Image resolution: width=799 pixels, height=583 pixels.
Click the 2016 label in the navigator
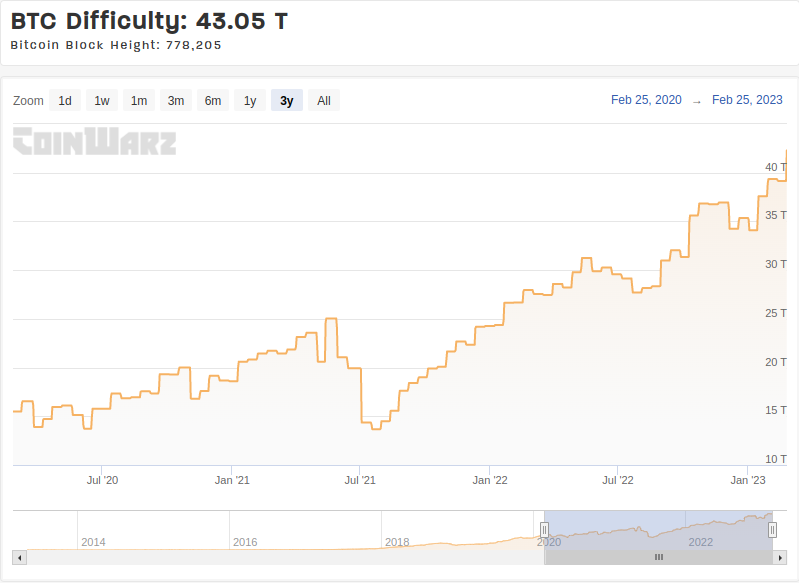pos(245,542)
